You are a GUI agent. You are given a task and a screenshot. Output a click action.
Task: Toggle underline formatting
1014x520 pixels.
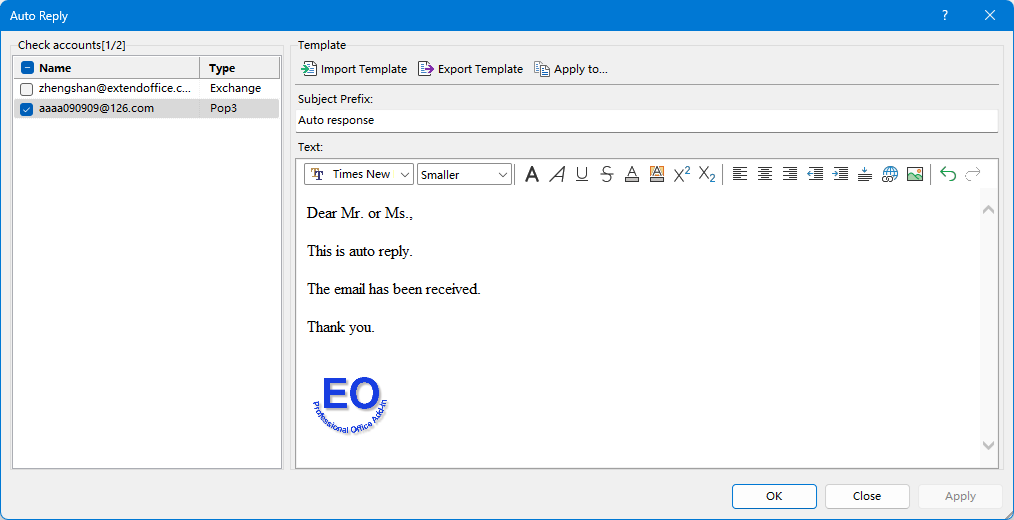[x=582, y=175]
